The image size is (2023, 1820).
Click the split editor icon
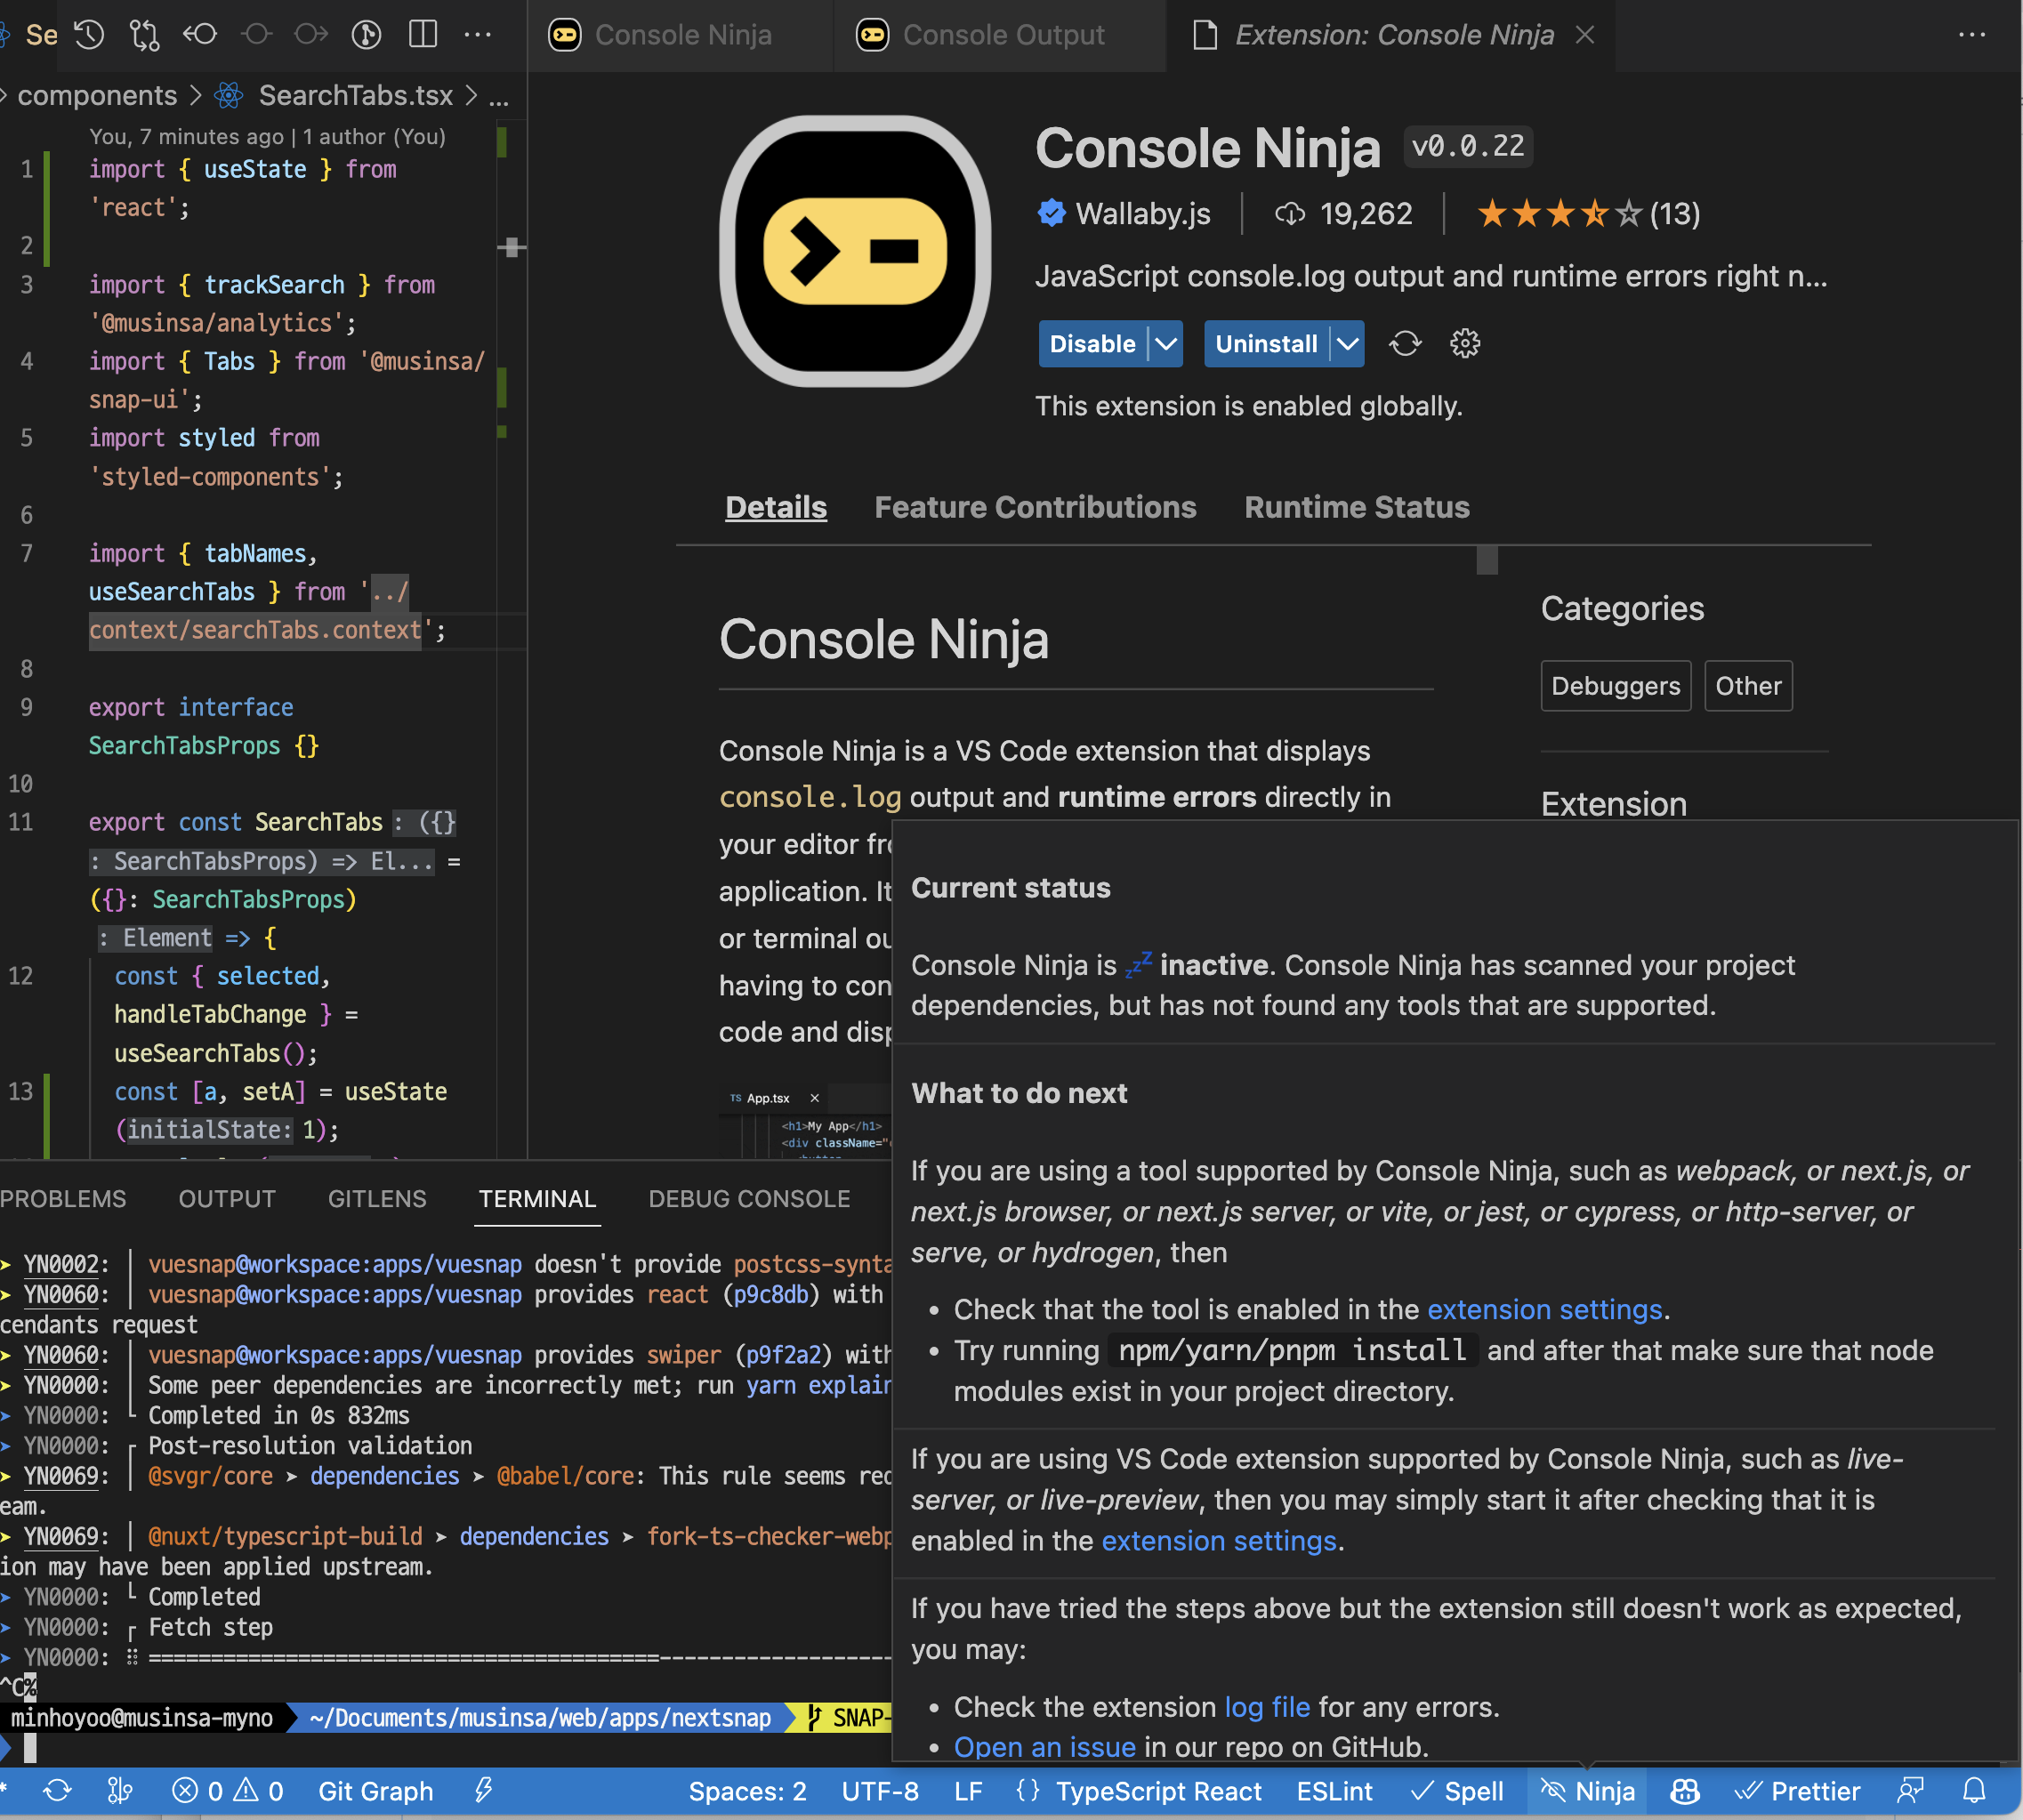click(423, 35)
